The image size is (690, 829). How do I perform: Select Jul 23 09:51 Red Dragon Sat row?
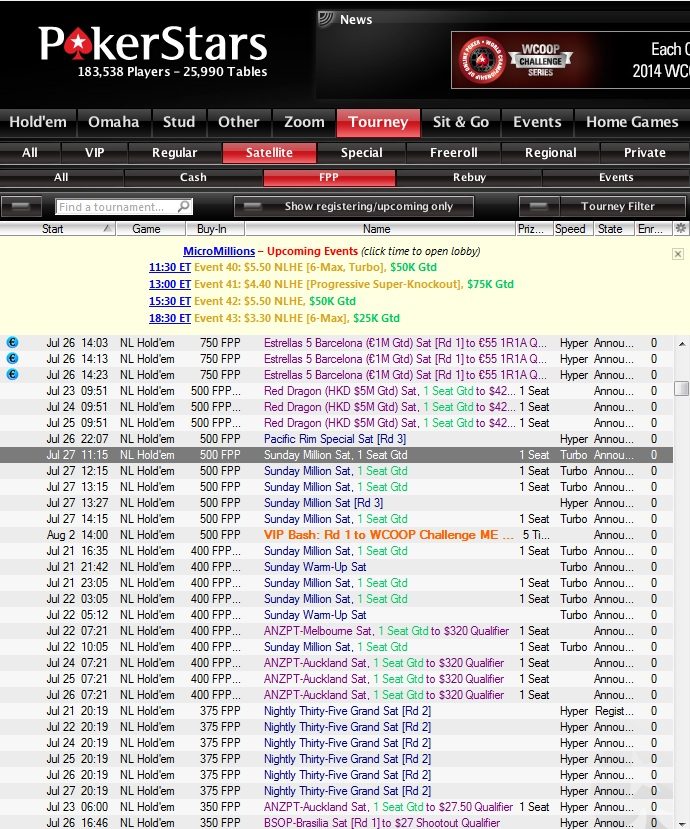336,391
